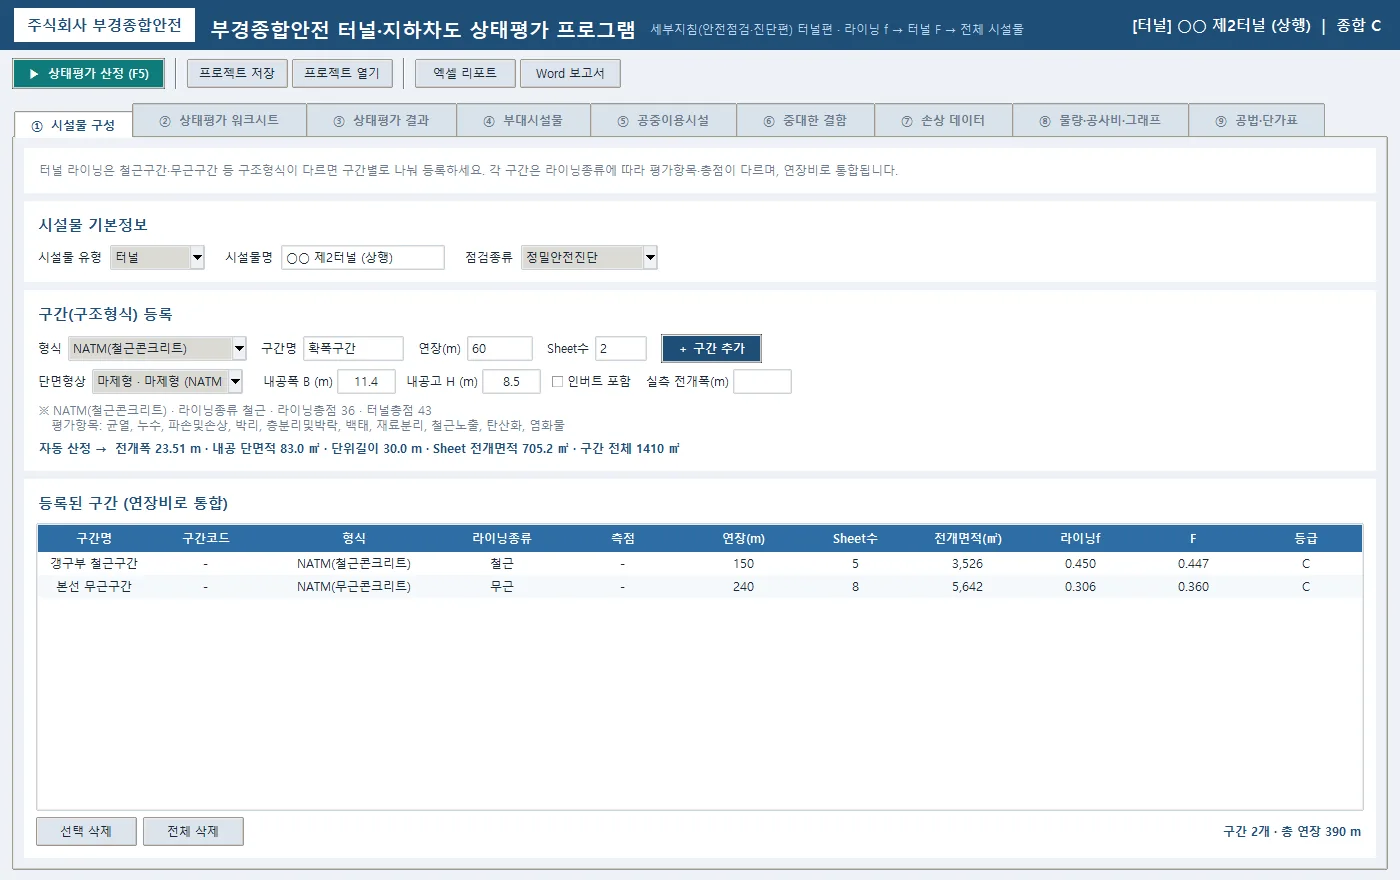1400x880 pixels.
Task: Click the 프로젝트 열기 button
Action: tap(342, 73)
